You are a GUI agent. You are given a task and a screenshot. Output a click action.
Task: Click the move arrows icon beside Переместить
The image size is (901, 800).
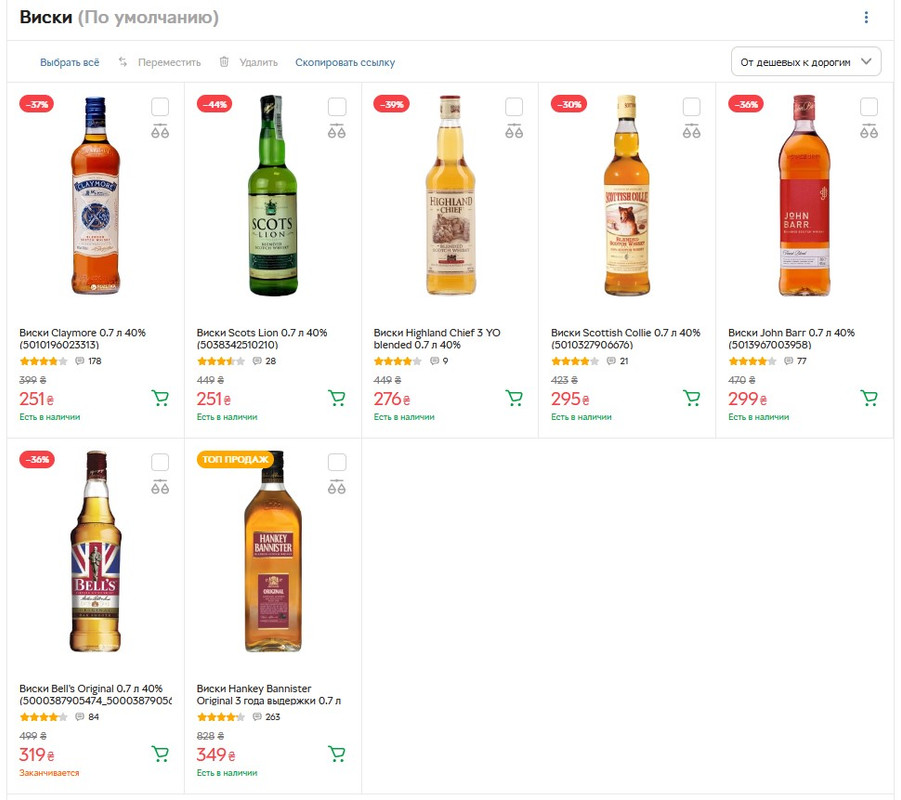click(123, 61)
